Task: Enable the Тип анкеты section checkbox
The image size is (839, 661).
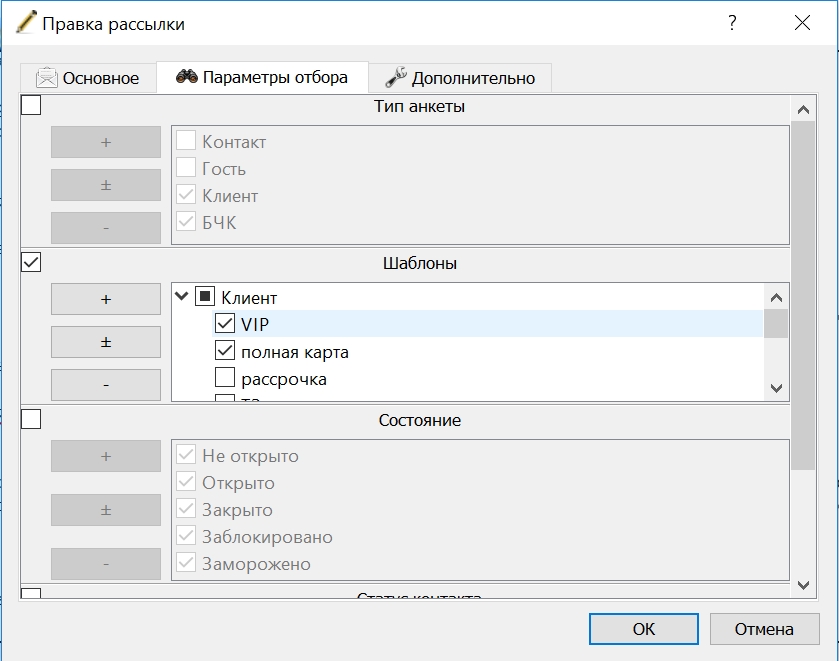Action: point(31,105)
